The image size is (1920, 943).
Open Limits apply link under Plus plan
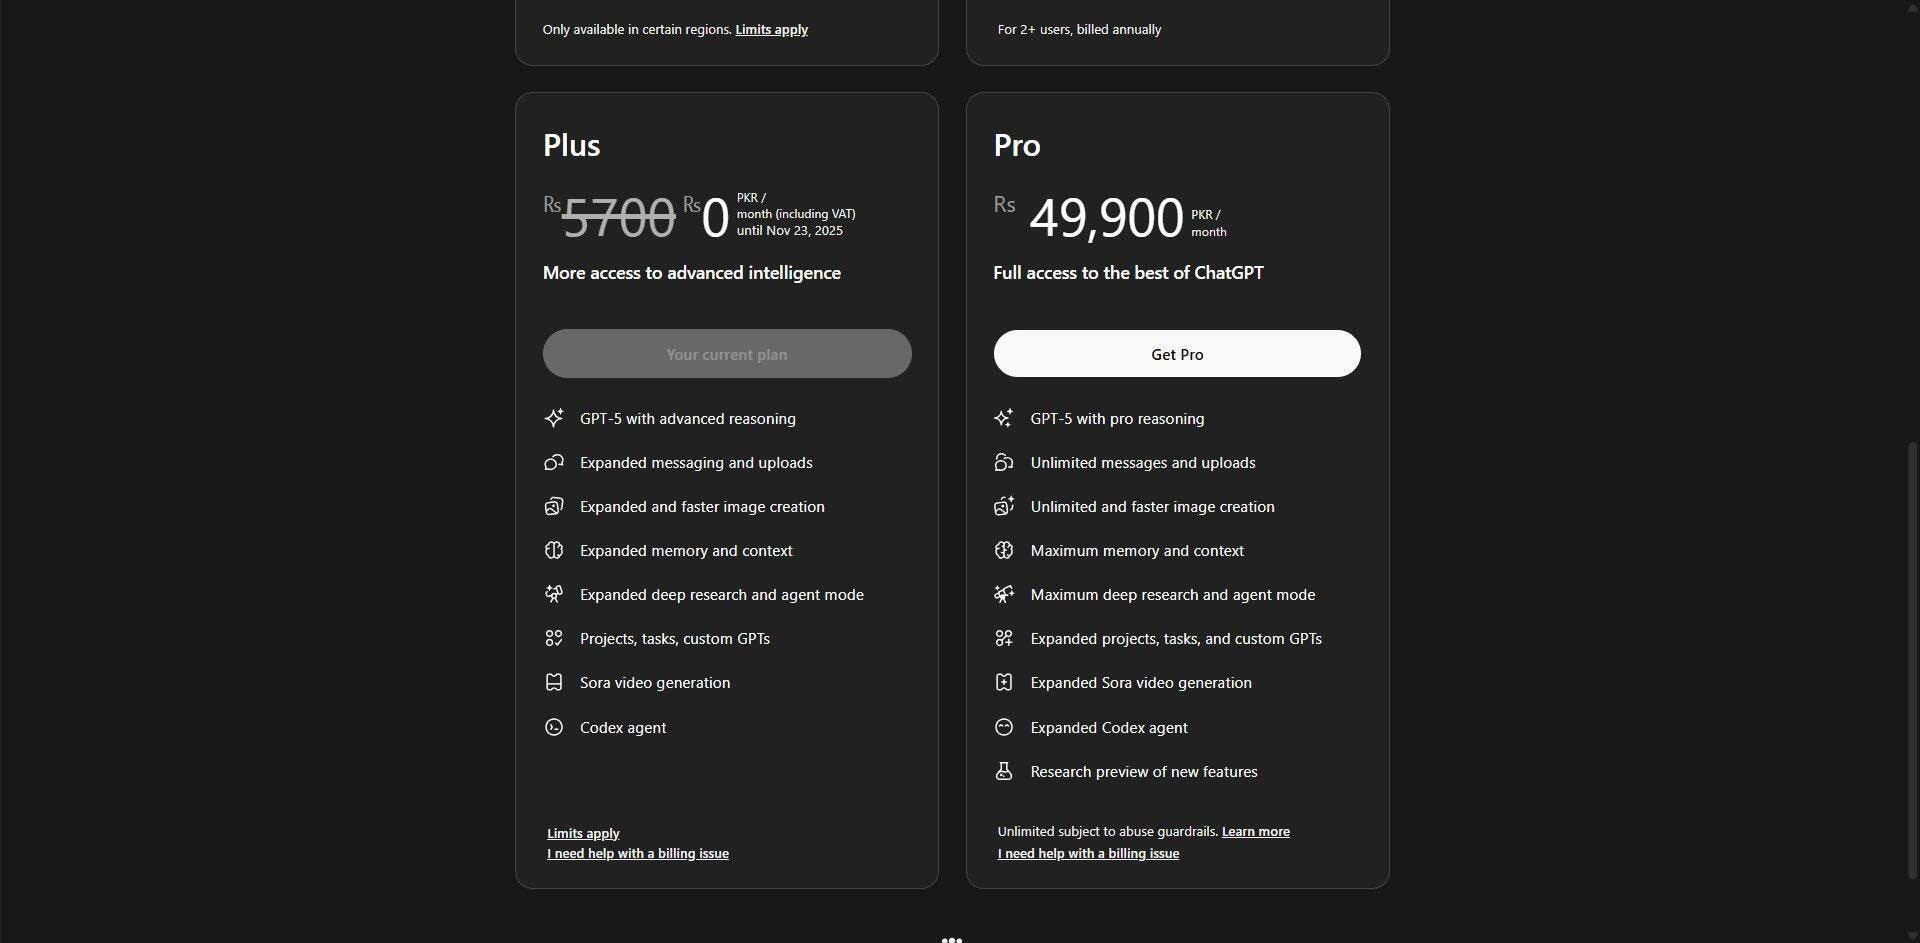(583, 833)
